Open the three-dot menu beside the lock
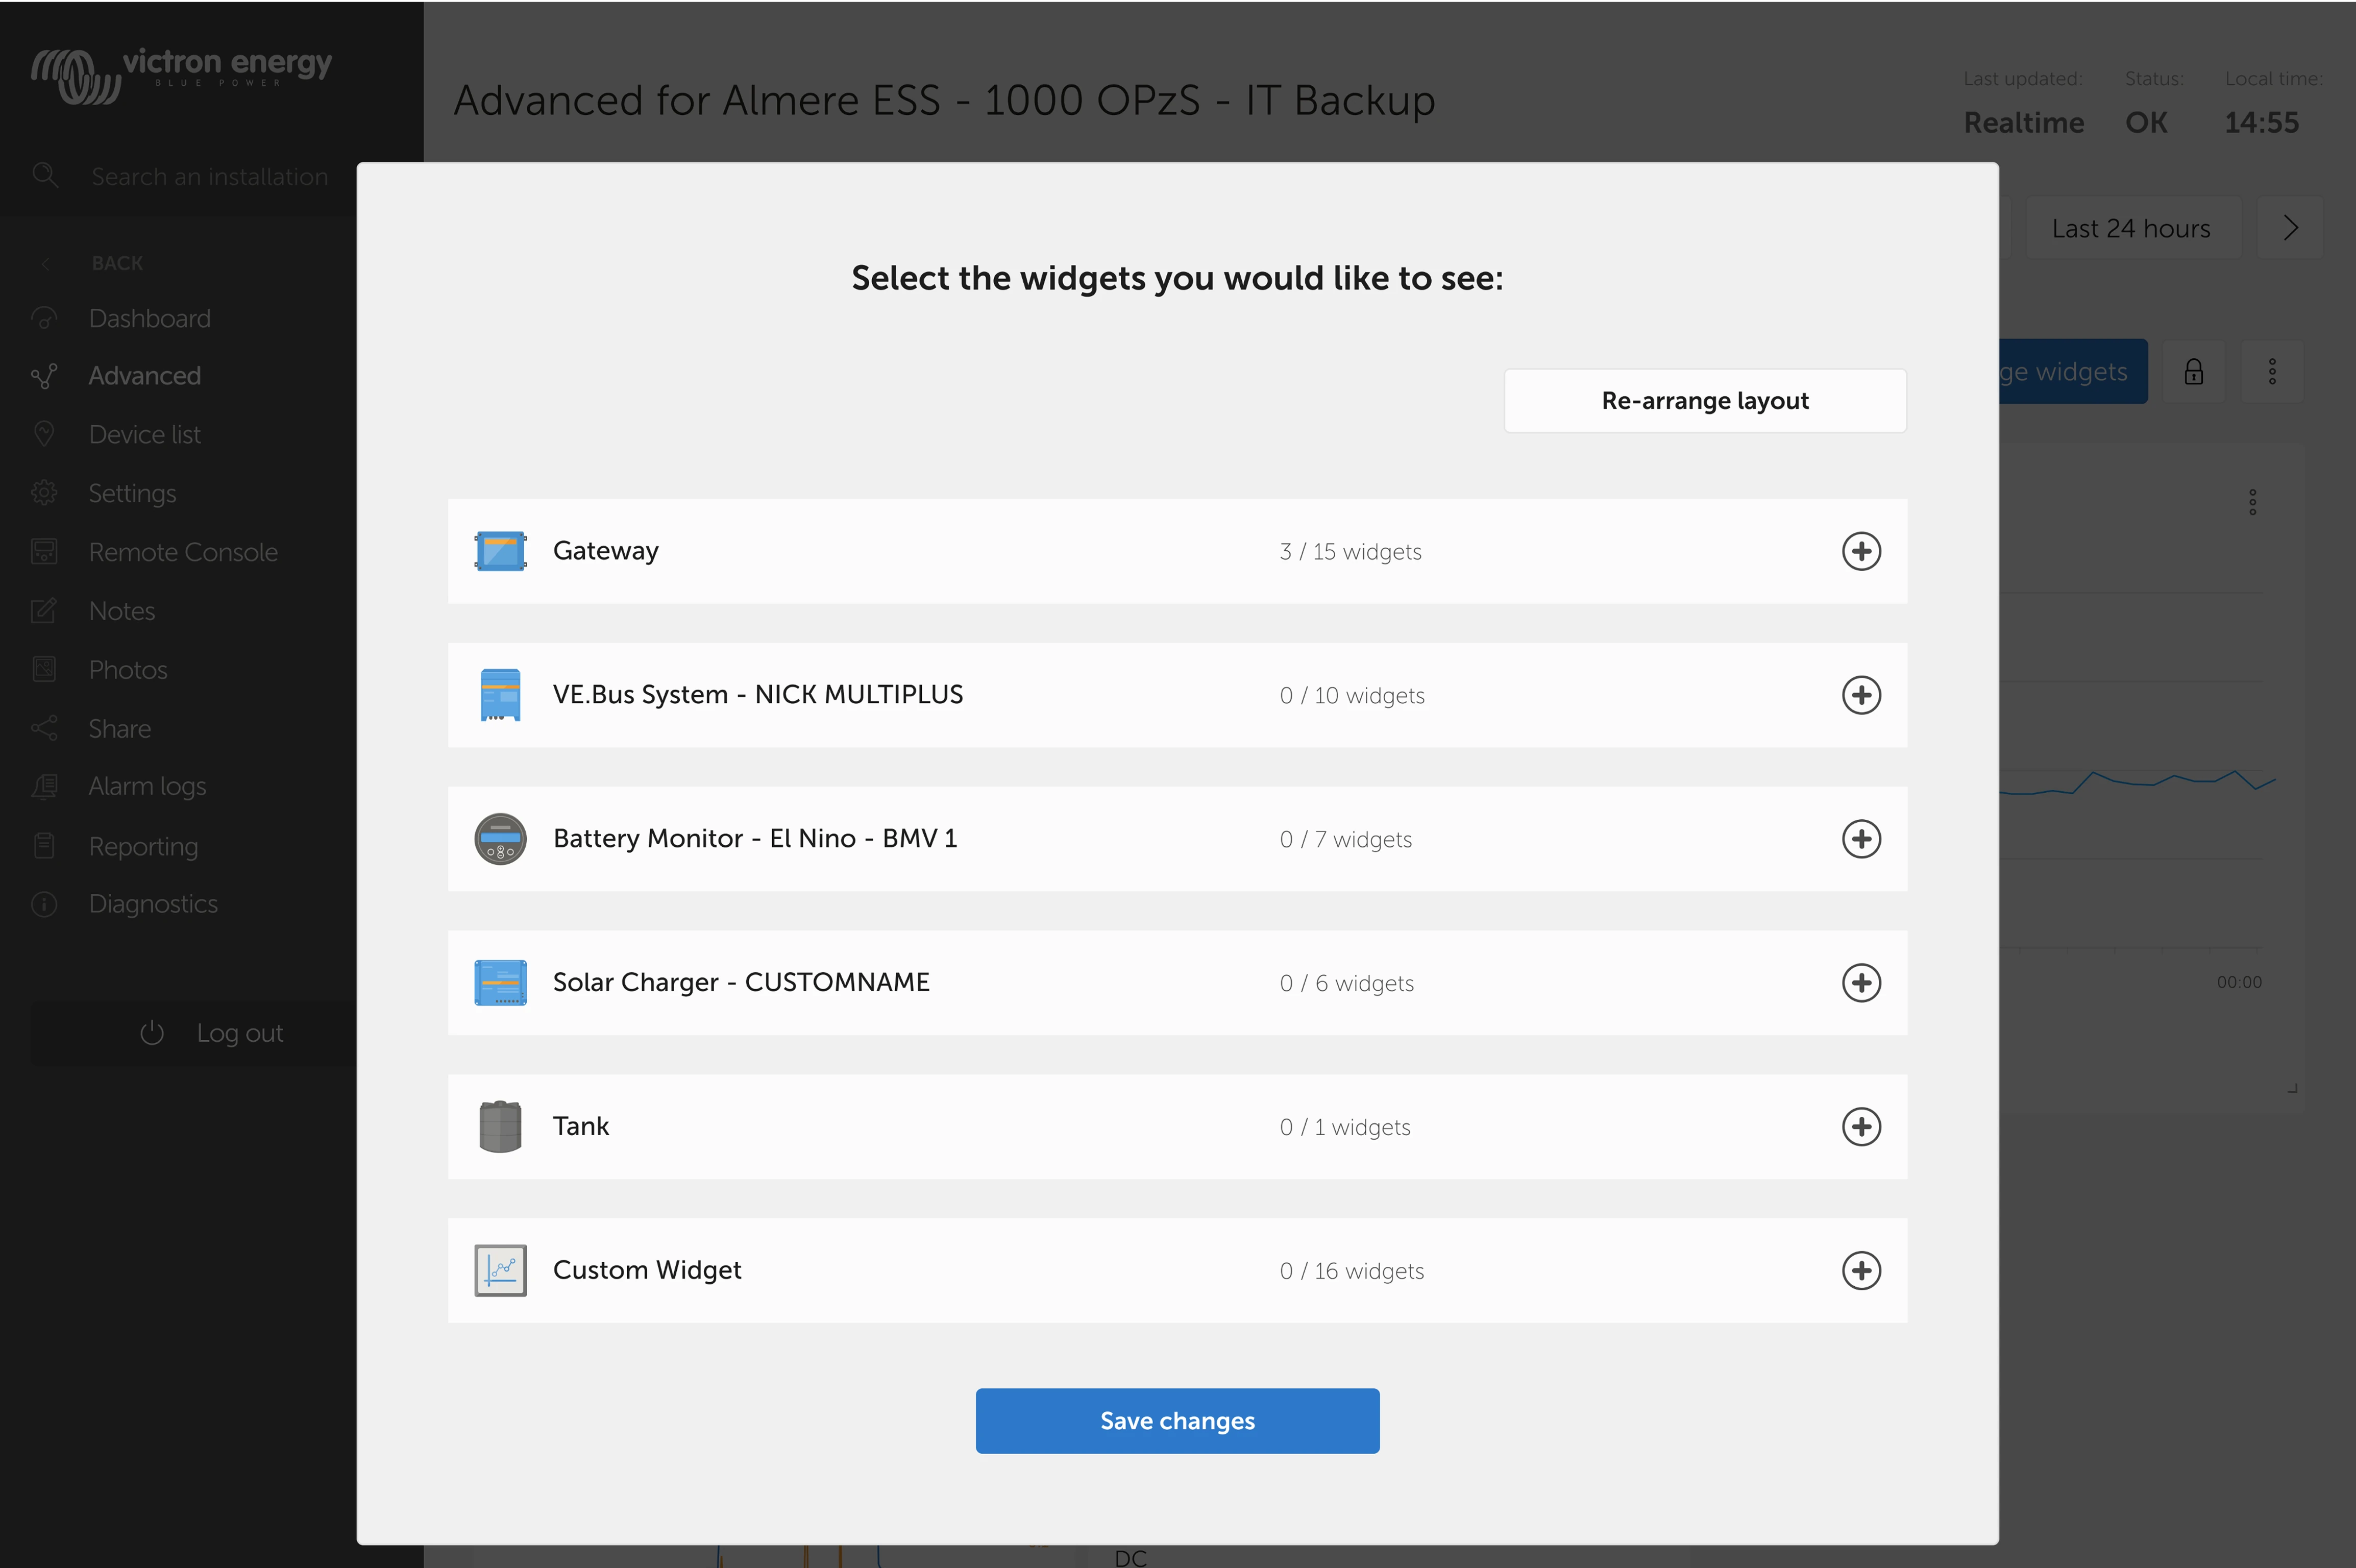This screenshot has width=2356, height=1568. pyautogui.click(x=2272, y=372)
